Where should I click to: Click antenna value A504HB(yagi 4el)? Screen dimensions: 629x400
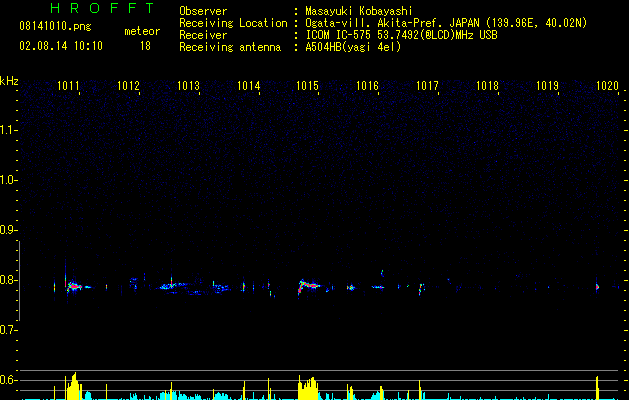click(353, 47)
